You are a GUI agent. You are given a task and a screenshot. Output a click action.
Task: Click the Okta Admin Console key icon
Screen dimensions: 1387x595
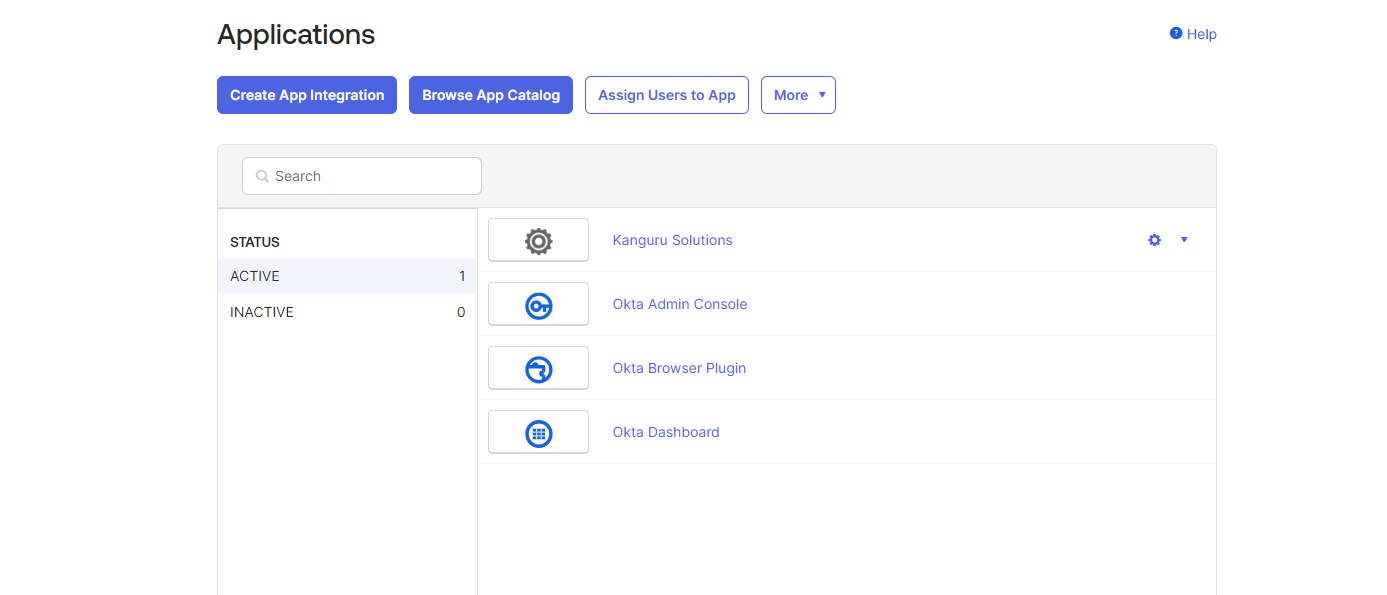tap(538, 305)
